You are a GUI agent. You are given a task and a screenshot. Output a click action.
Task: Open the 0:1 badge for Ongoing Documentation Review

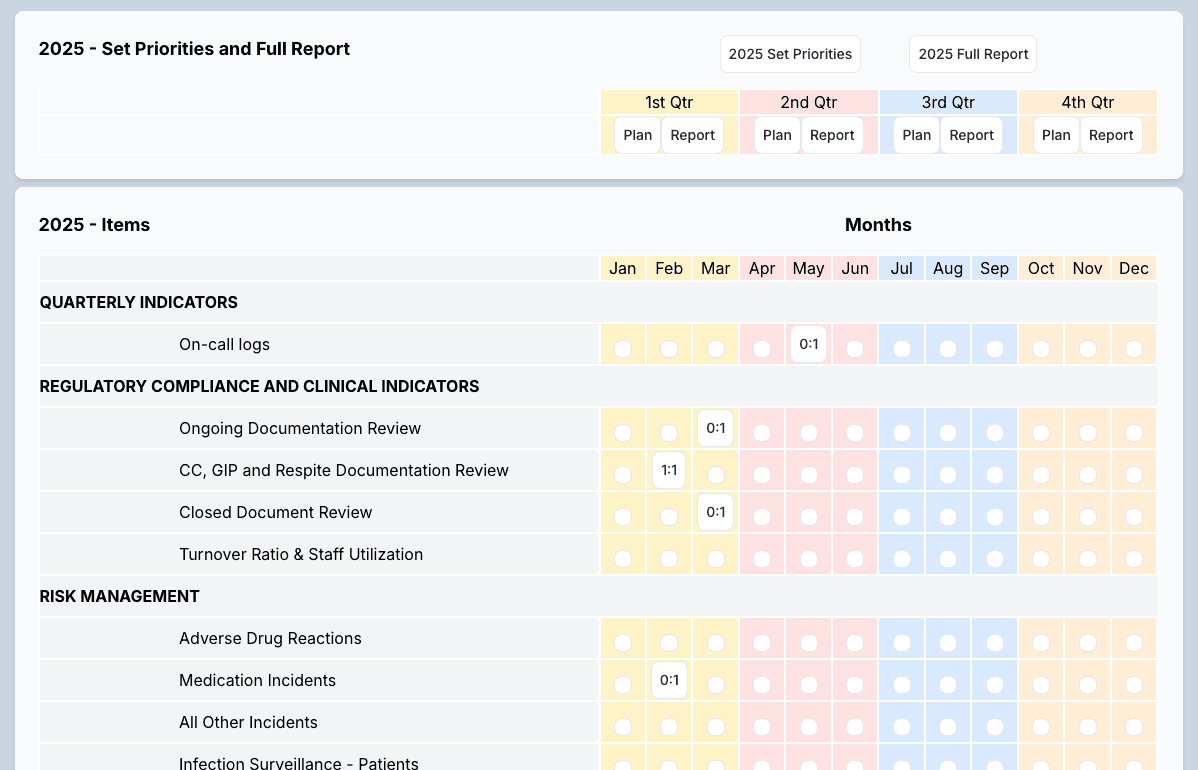click(x=715, y=428)
